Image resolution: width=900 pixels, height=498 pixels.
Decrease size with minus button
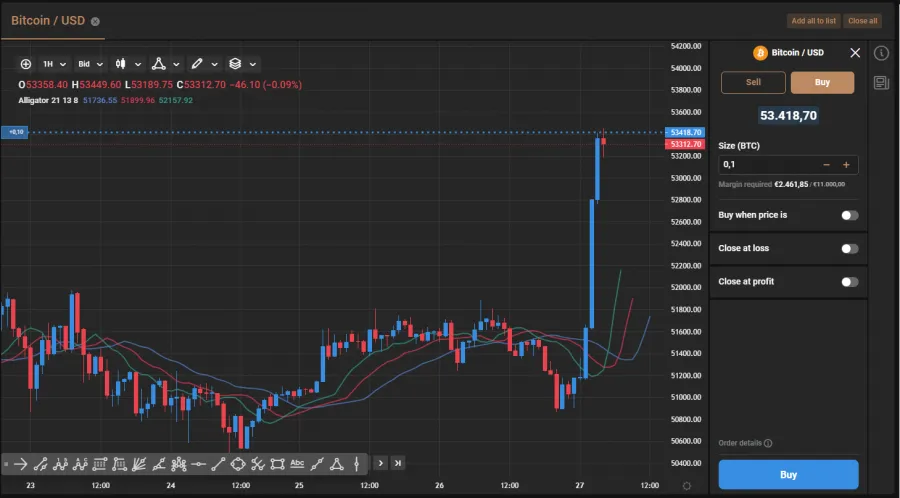pos(827,165)
